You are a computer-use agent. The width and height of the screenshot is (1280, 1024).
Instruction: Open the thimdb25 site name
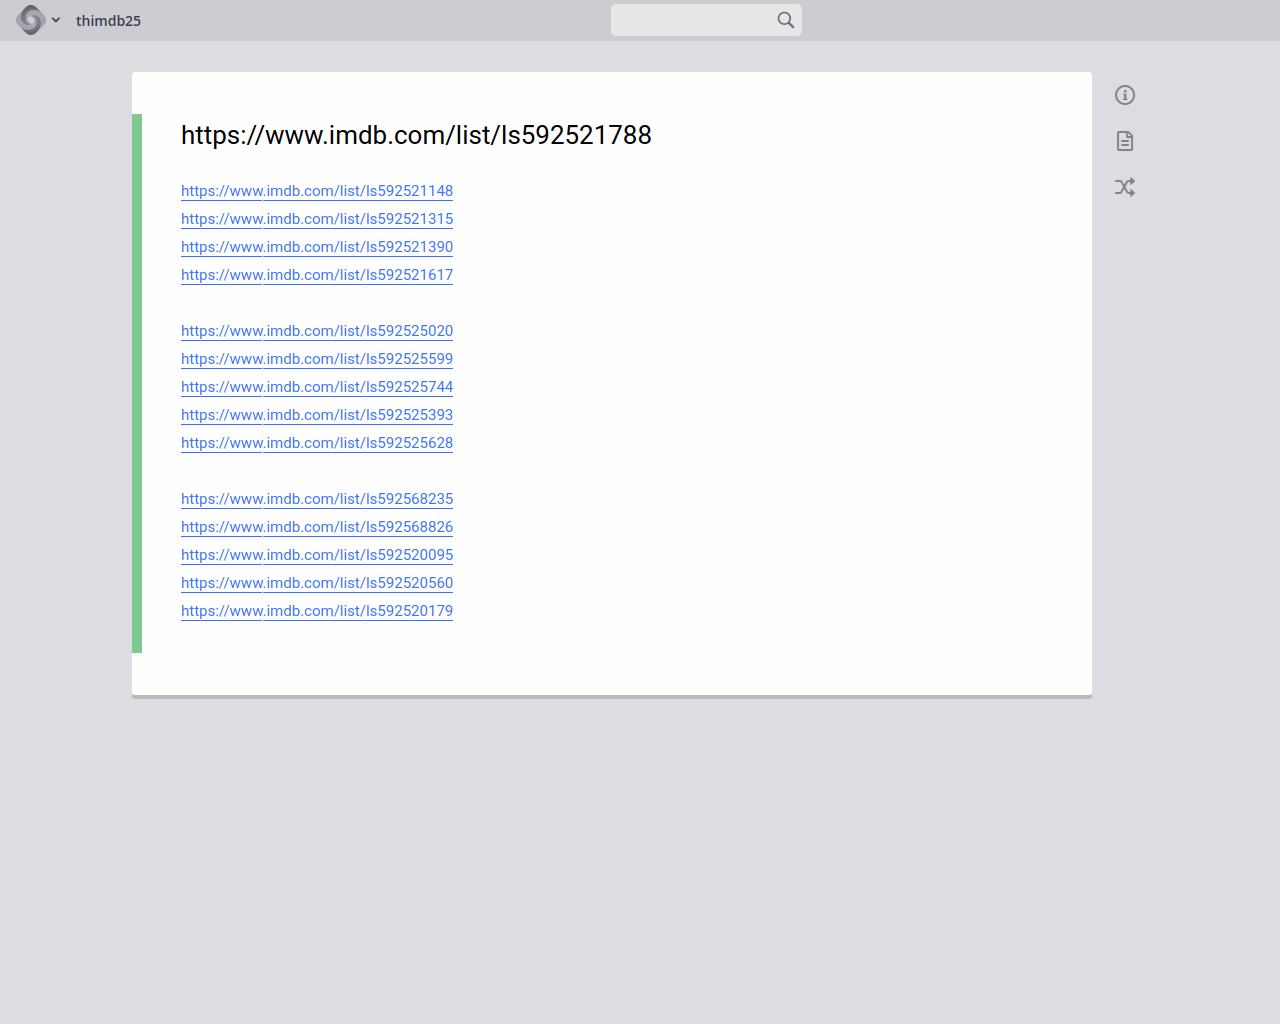tap(108, 21)
